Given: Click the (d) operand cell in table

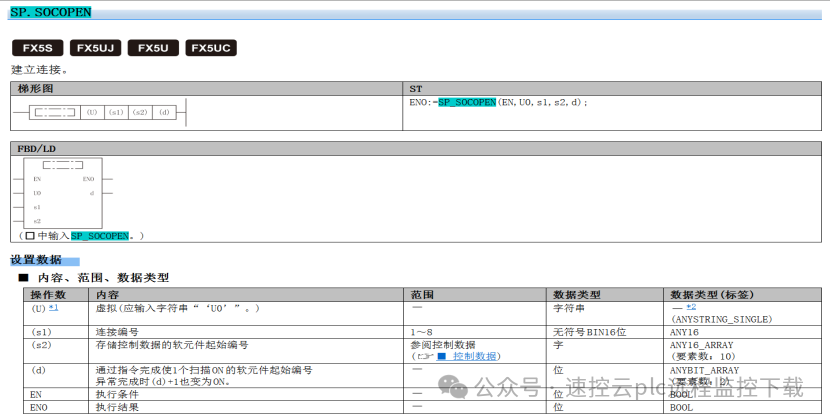Looking at the screenshot, I should pyautogui.click(x=56, y=376).
